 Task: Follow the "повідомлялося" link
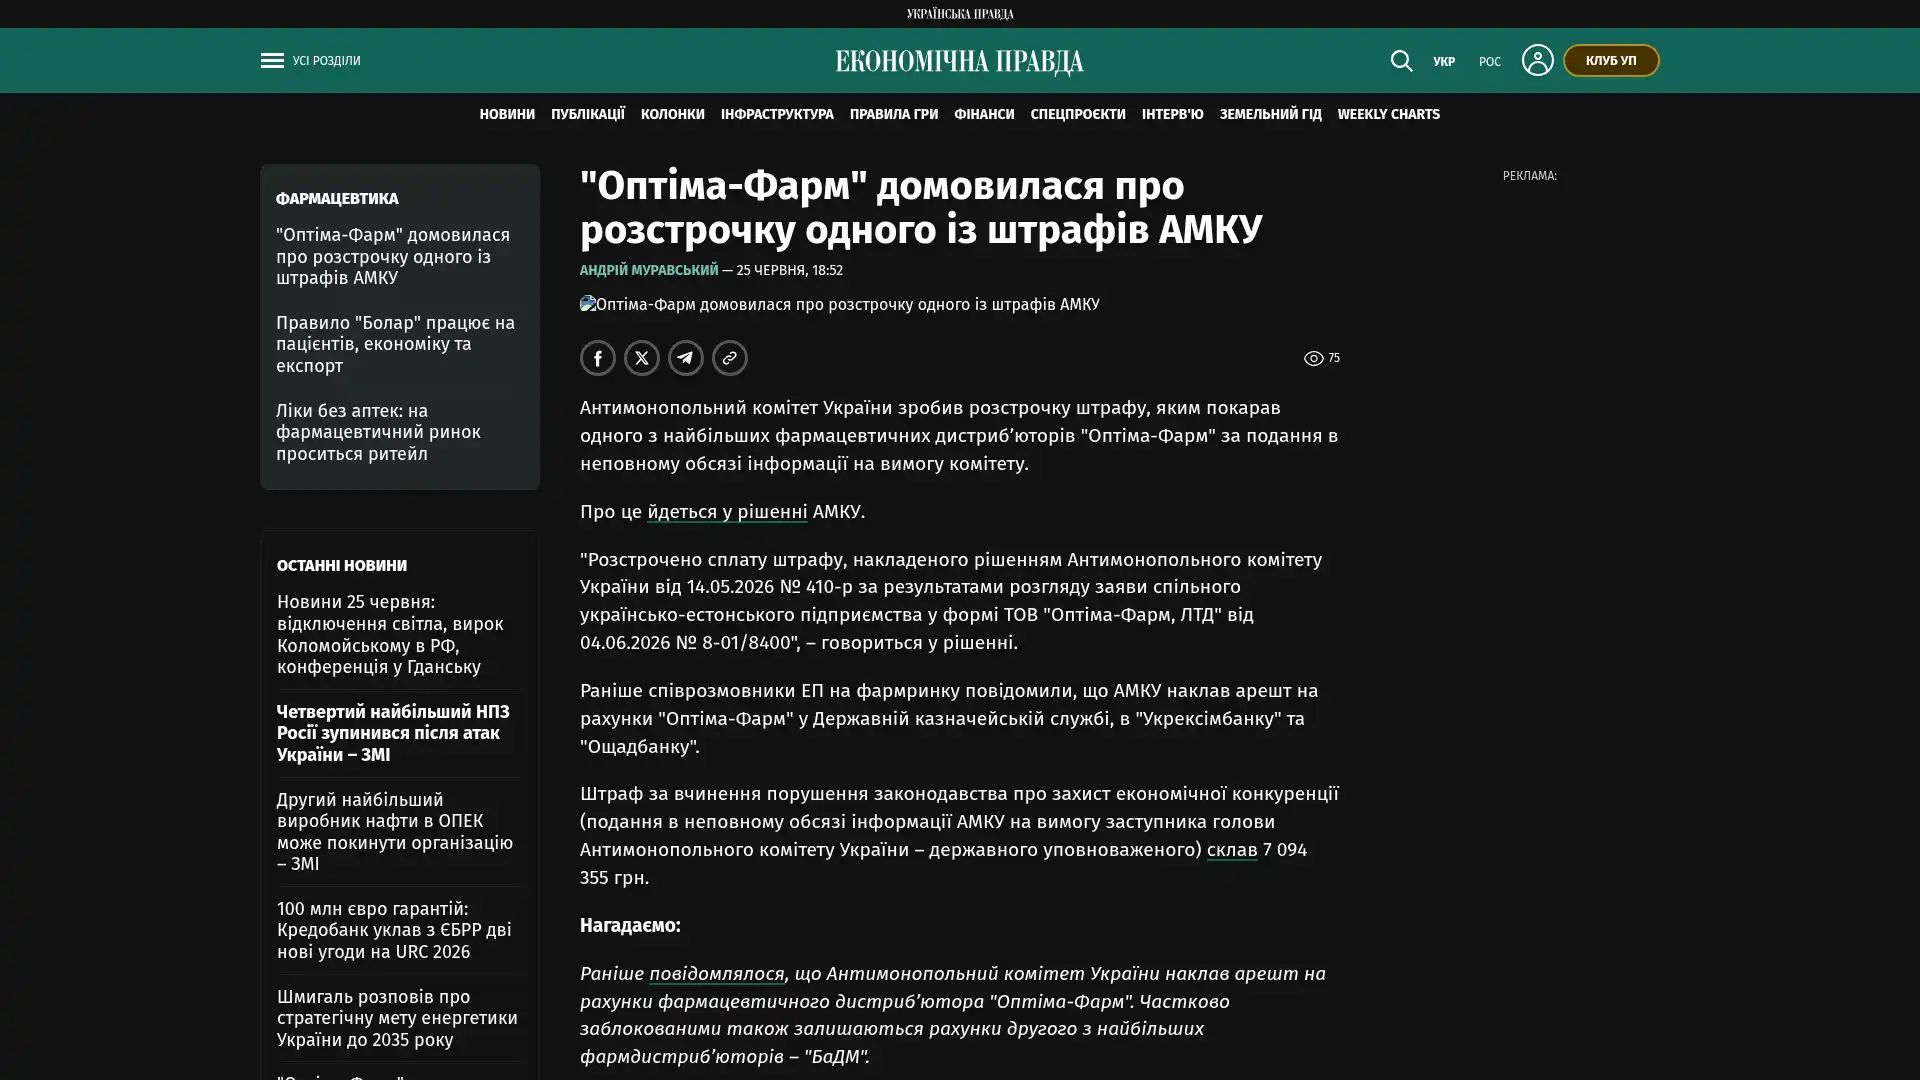[x=717, y=973]
